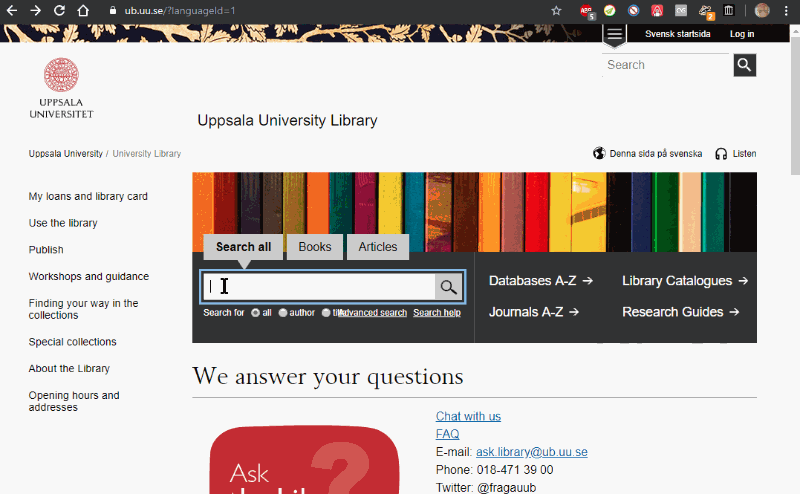
Task: Click the ask.library@ub.uu.se email link
Action: (x=532, y=452)
